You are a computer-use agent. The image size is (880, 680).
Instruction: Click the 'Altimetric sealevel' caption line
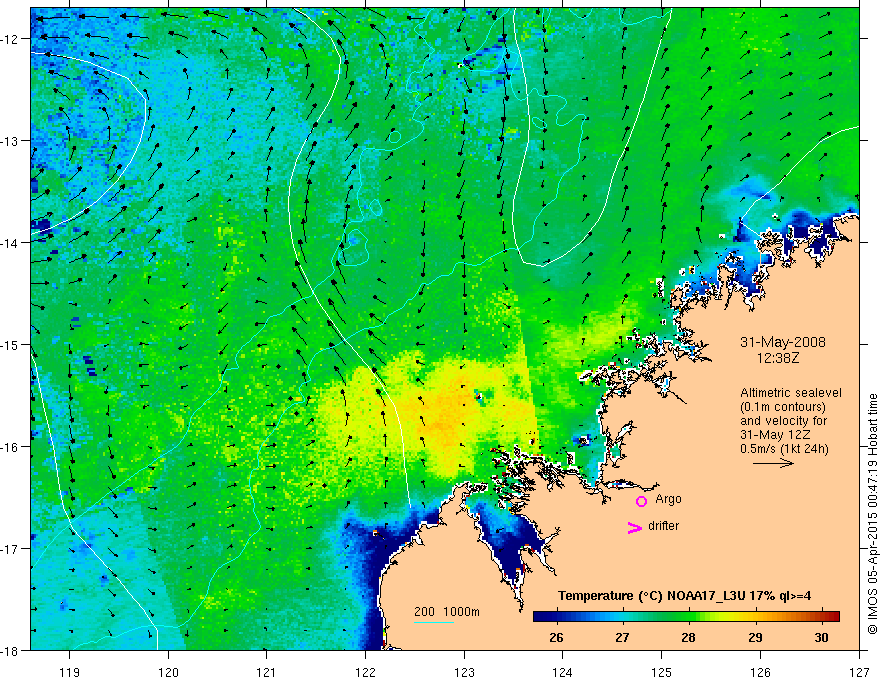[791, 393]
